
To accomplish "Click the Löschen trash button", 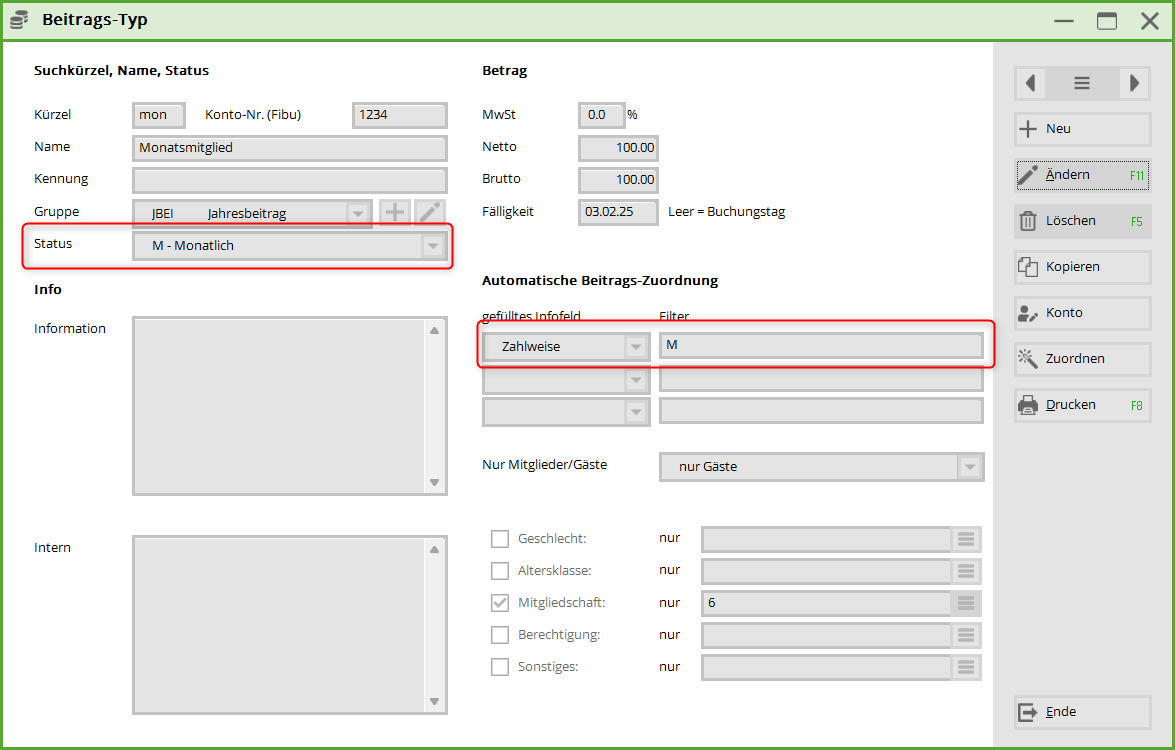I will click(1082, 221).
